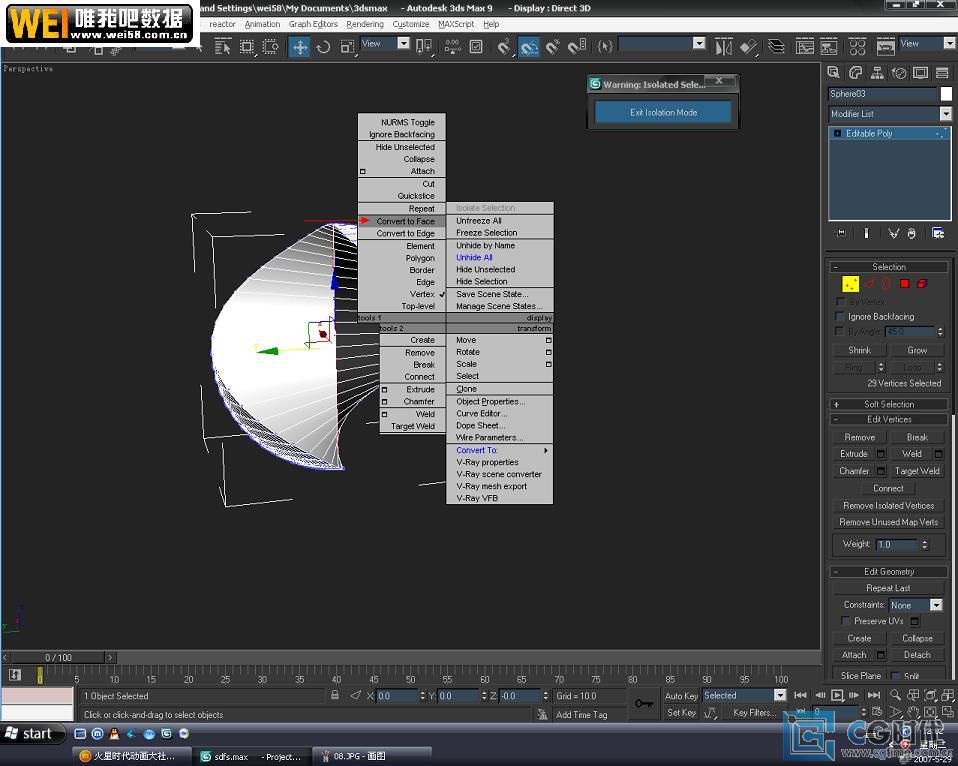Click the Grow selection button
The image size is (958, 766).
click(917, 350)
